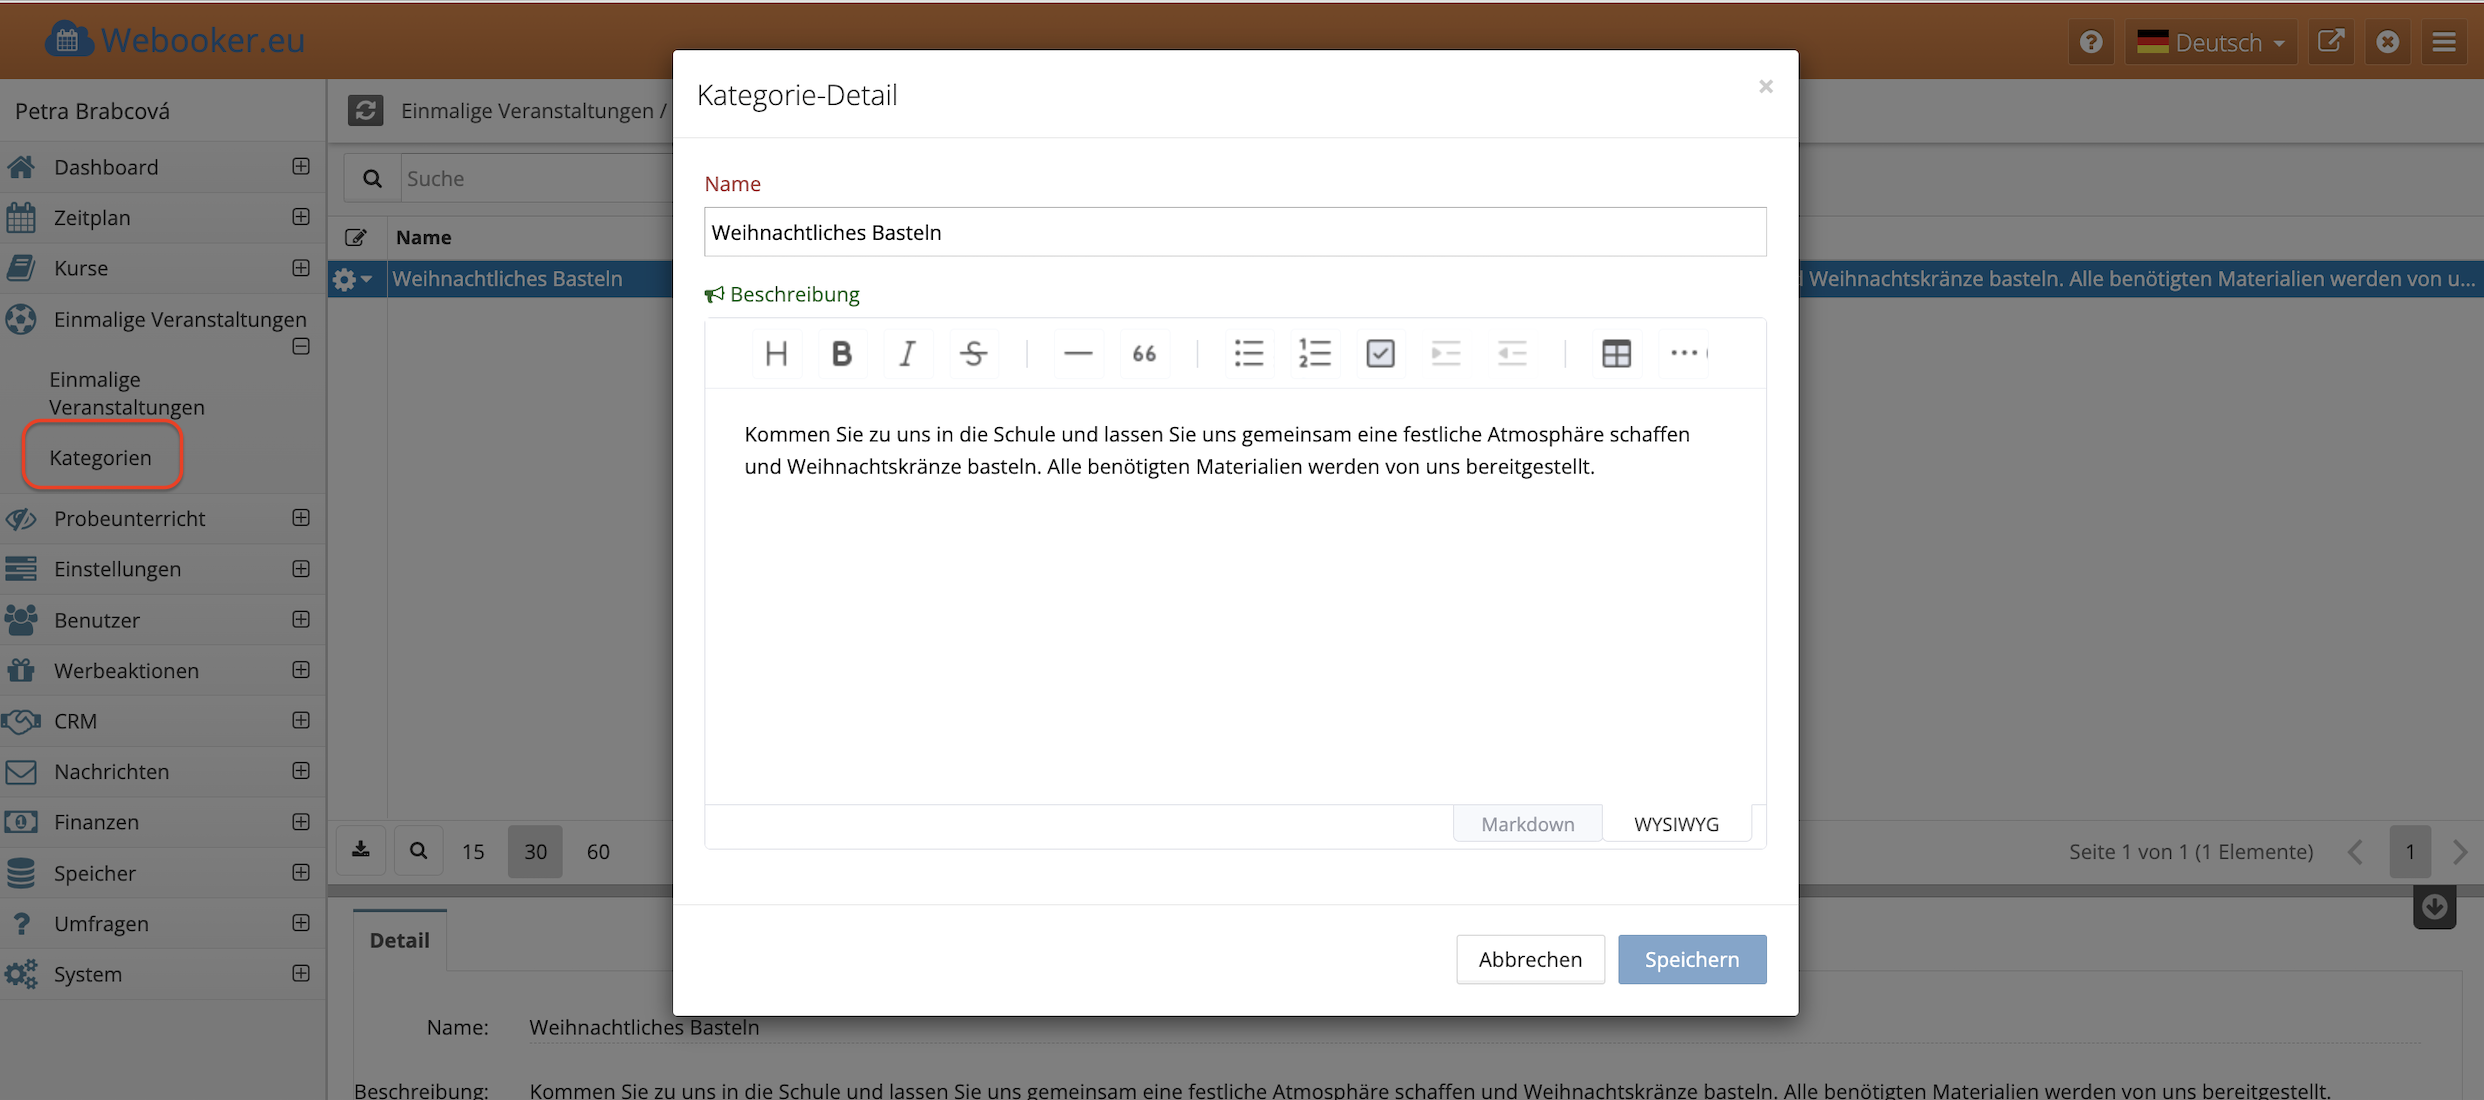This screenshot has width=2484, height=1100.
Task: Click the Abbrechen button
Action: pyautogui.click(x=1529, y=959)
